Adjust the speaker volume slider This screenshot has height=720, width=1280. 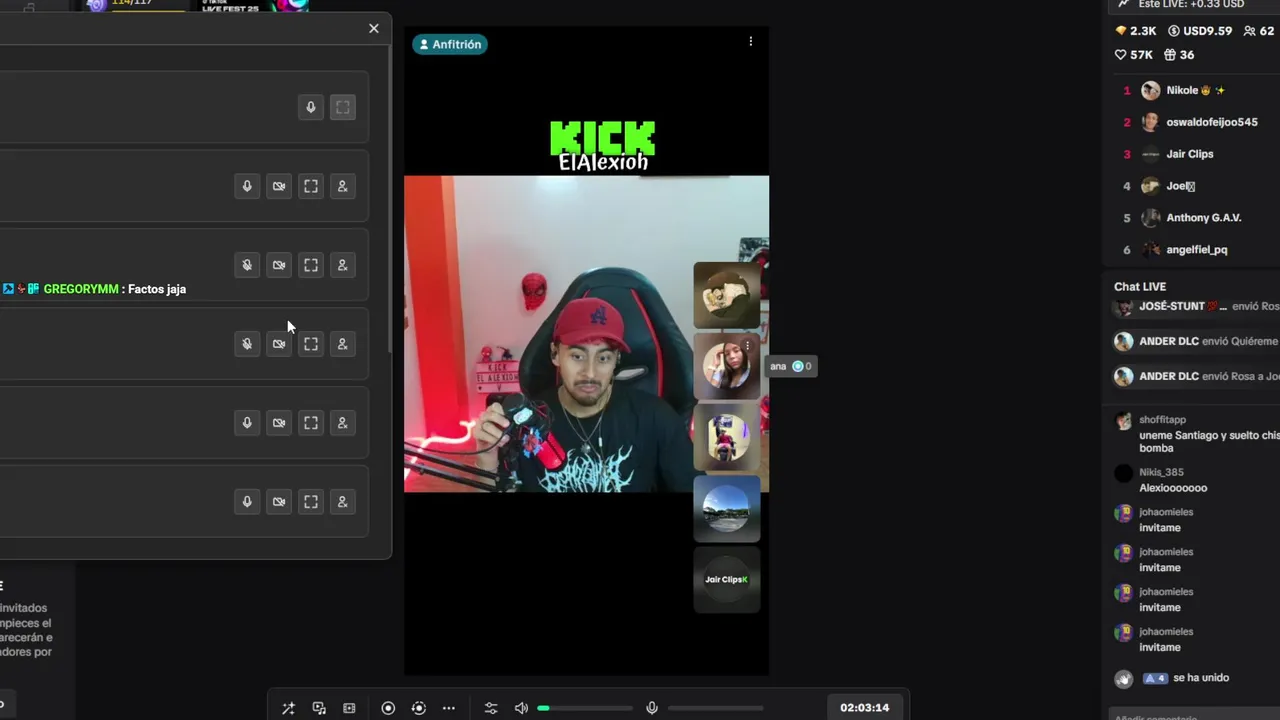click(x=585, y=708)
